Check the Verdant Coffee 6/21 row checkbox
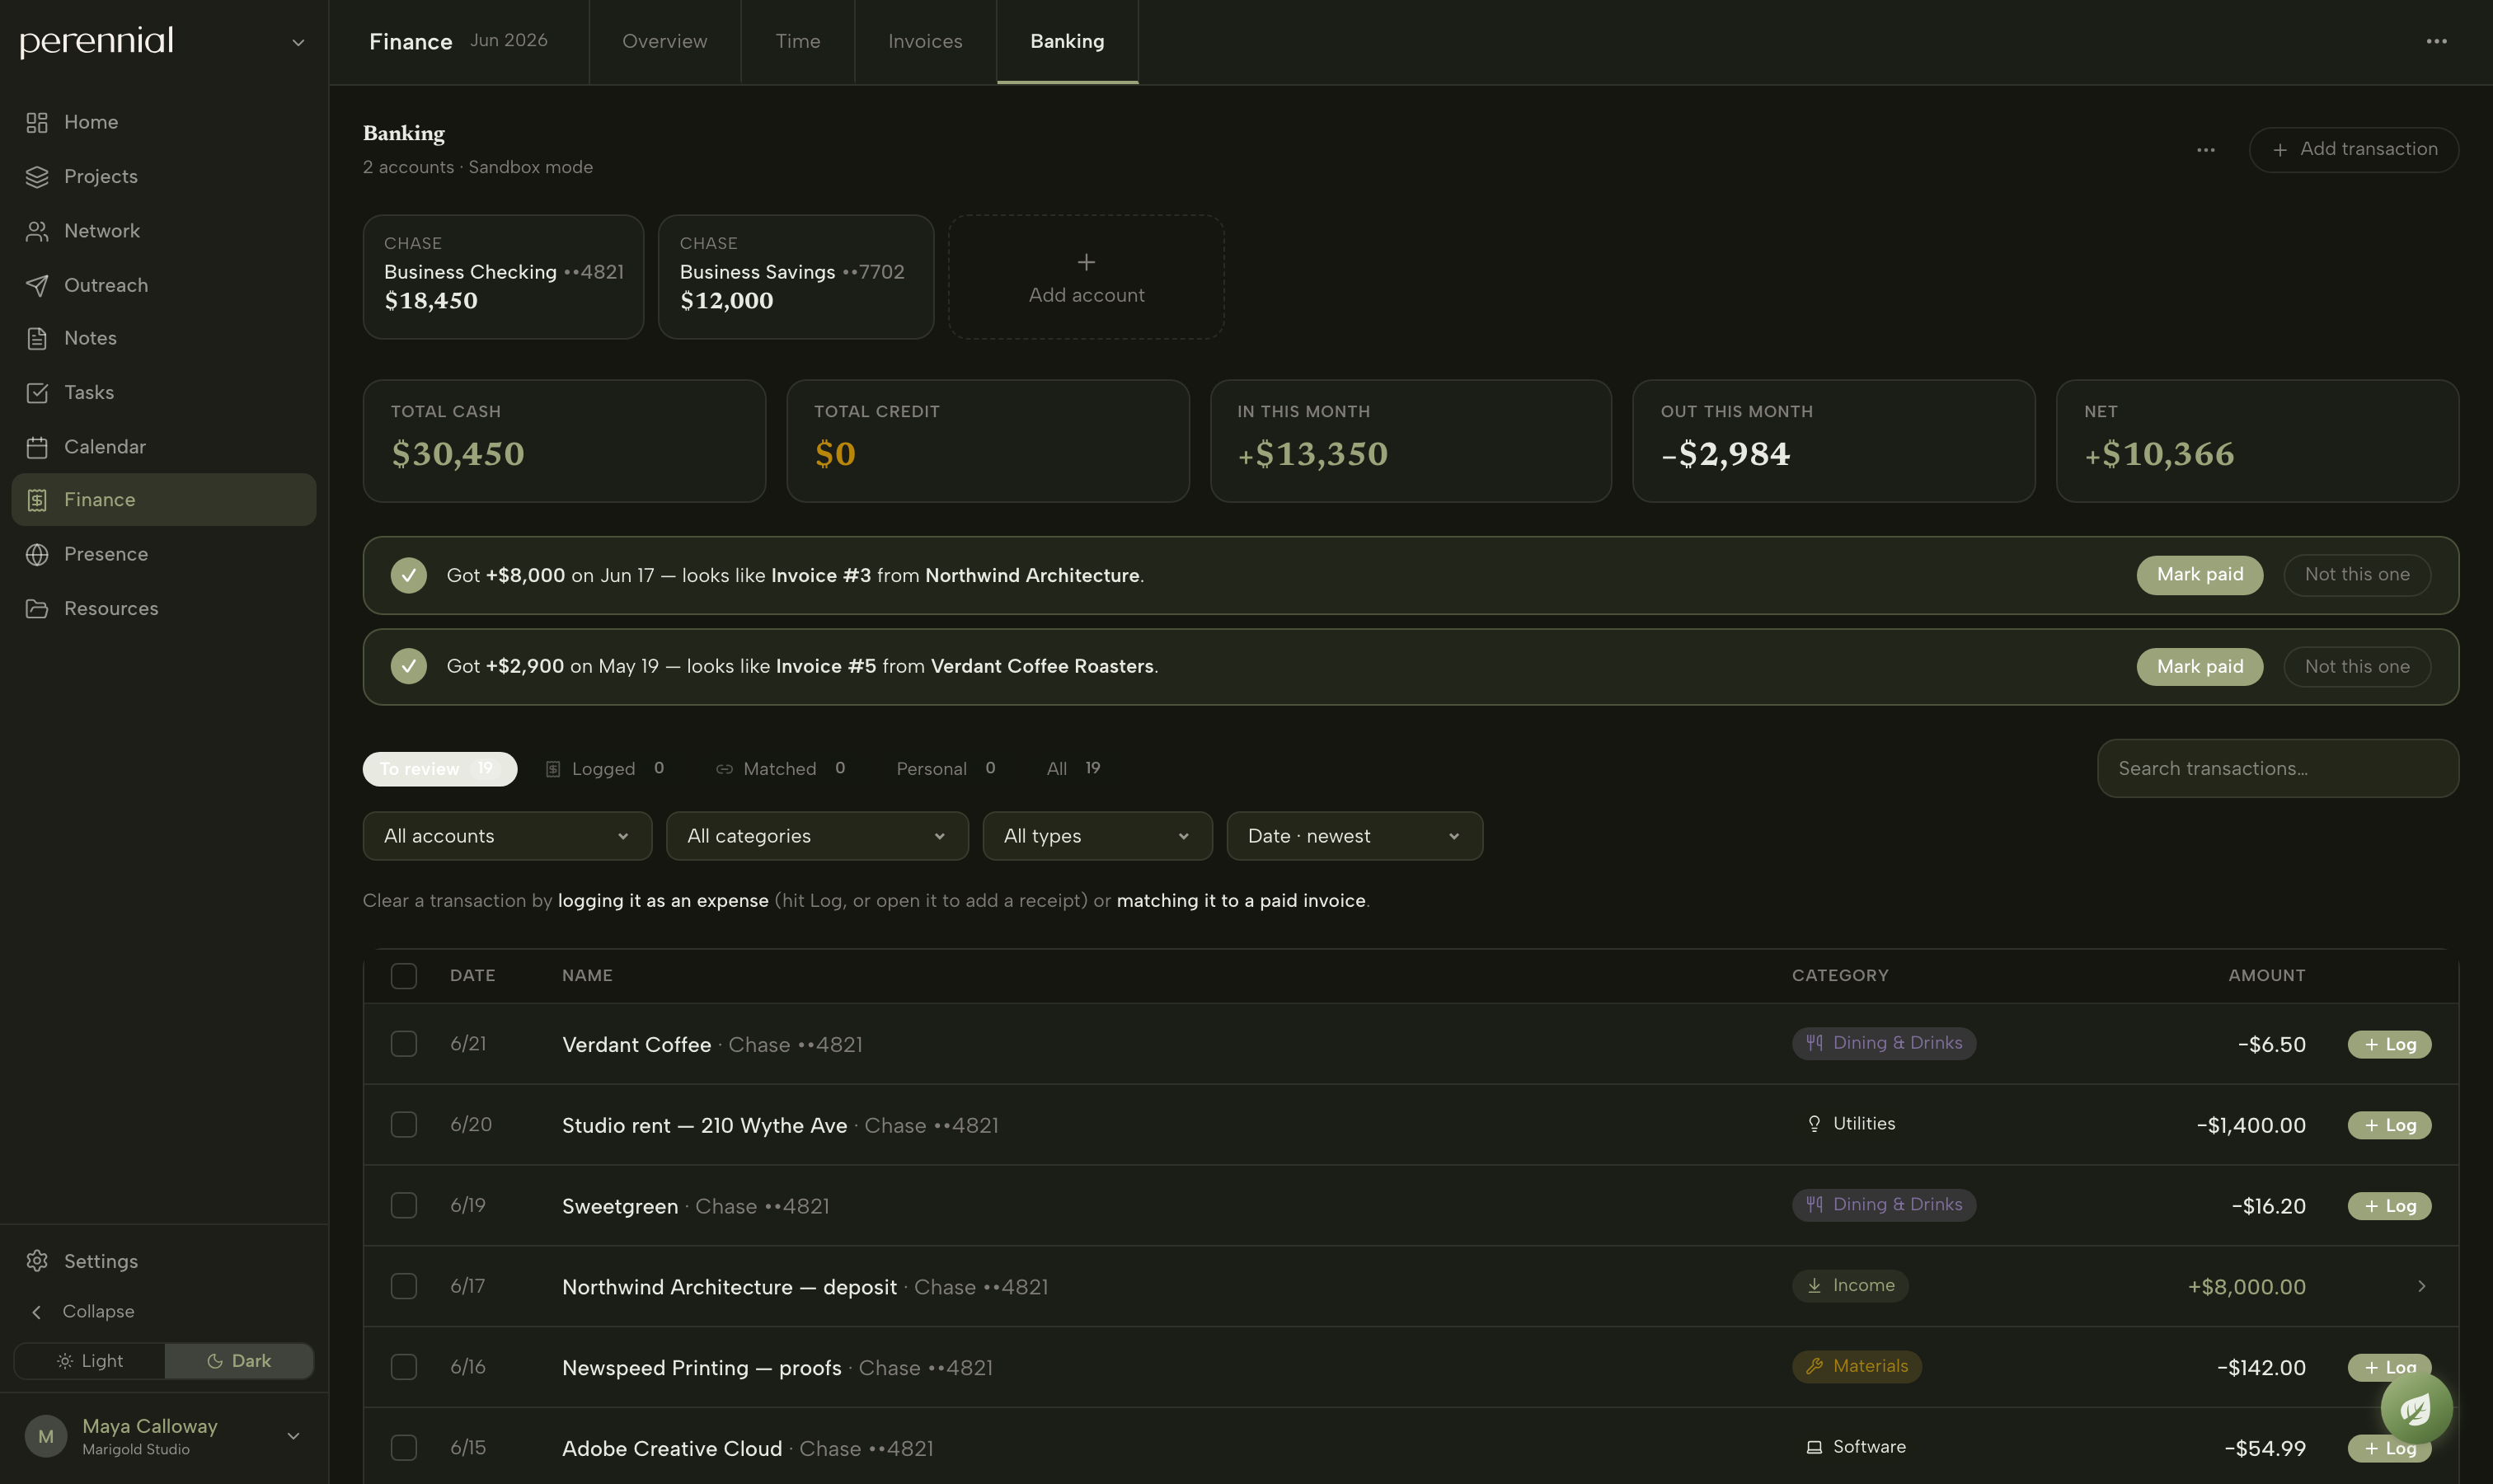2493x1484 pixels. pos(403,1043)
